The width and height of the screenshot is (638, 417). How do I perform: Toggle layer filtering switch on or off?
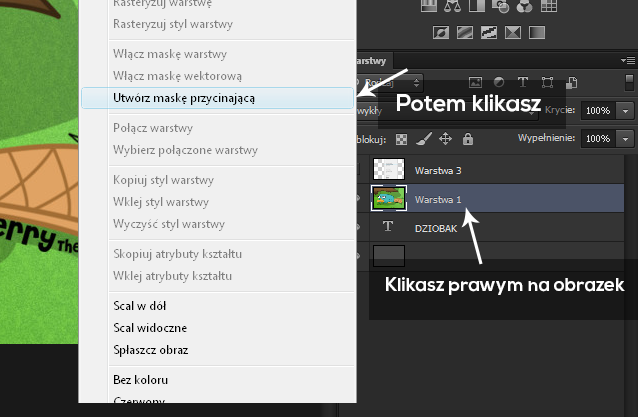629,83
